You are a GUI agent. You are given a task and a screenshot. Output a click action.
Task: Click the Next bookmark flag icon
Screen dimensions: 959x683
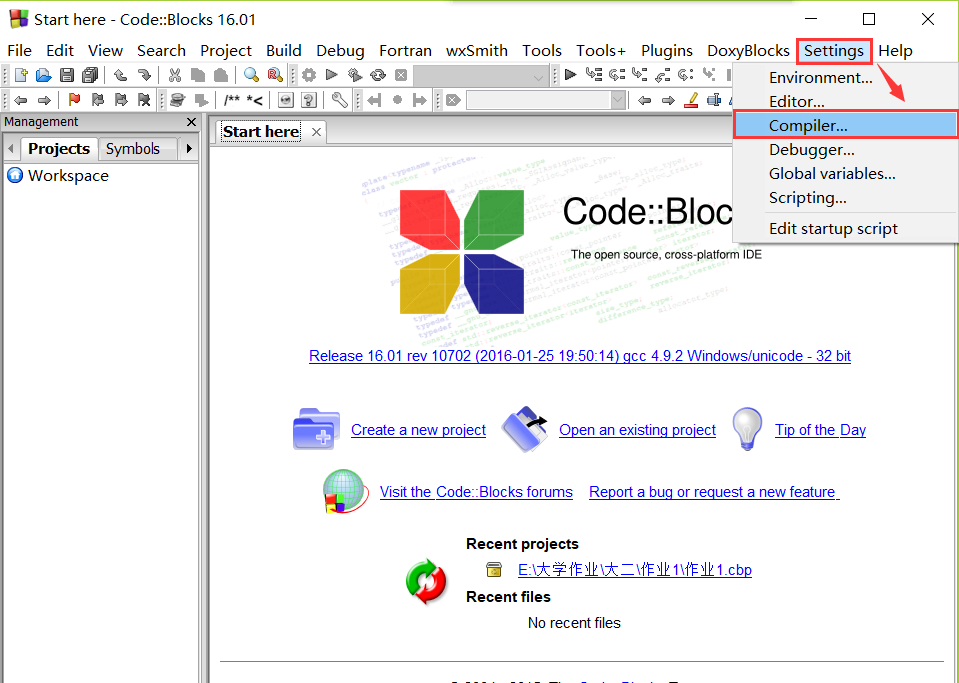click(121, 100)
